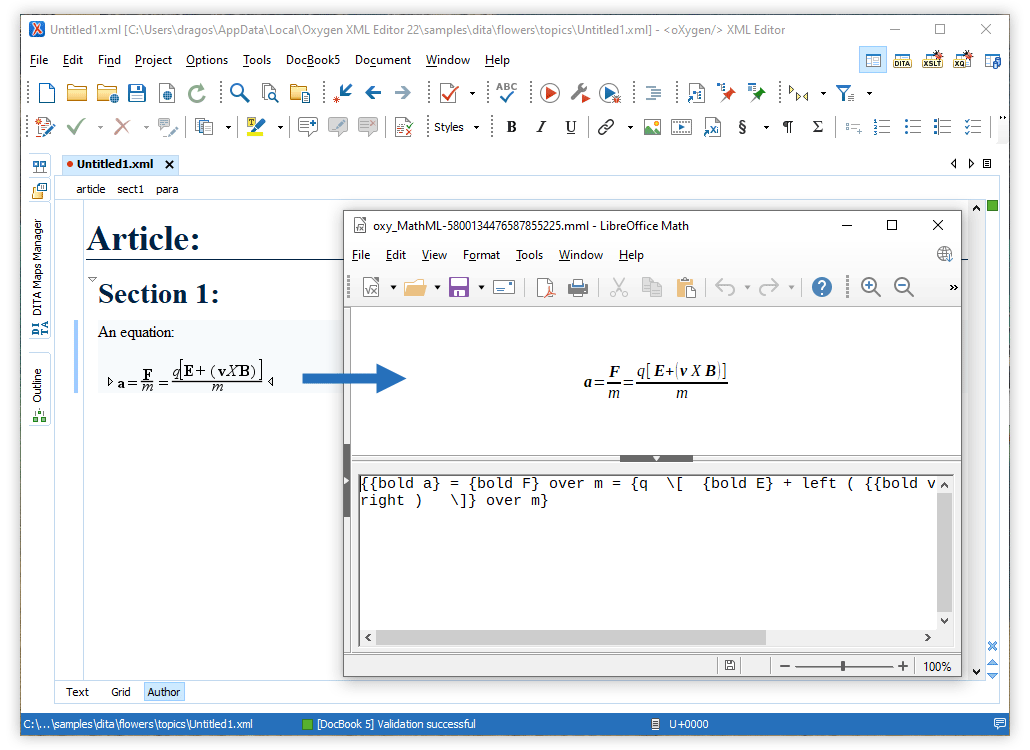Select sect1 in the breadcrumb
Viewport: 1030px width, 750px height.
[130, 189]
